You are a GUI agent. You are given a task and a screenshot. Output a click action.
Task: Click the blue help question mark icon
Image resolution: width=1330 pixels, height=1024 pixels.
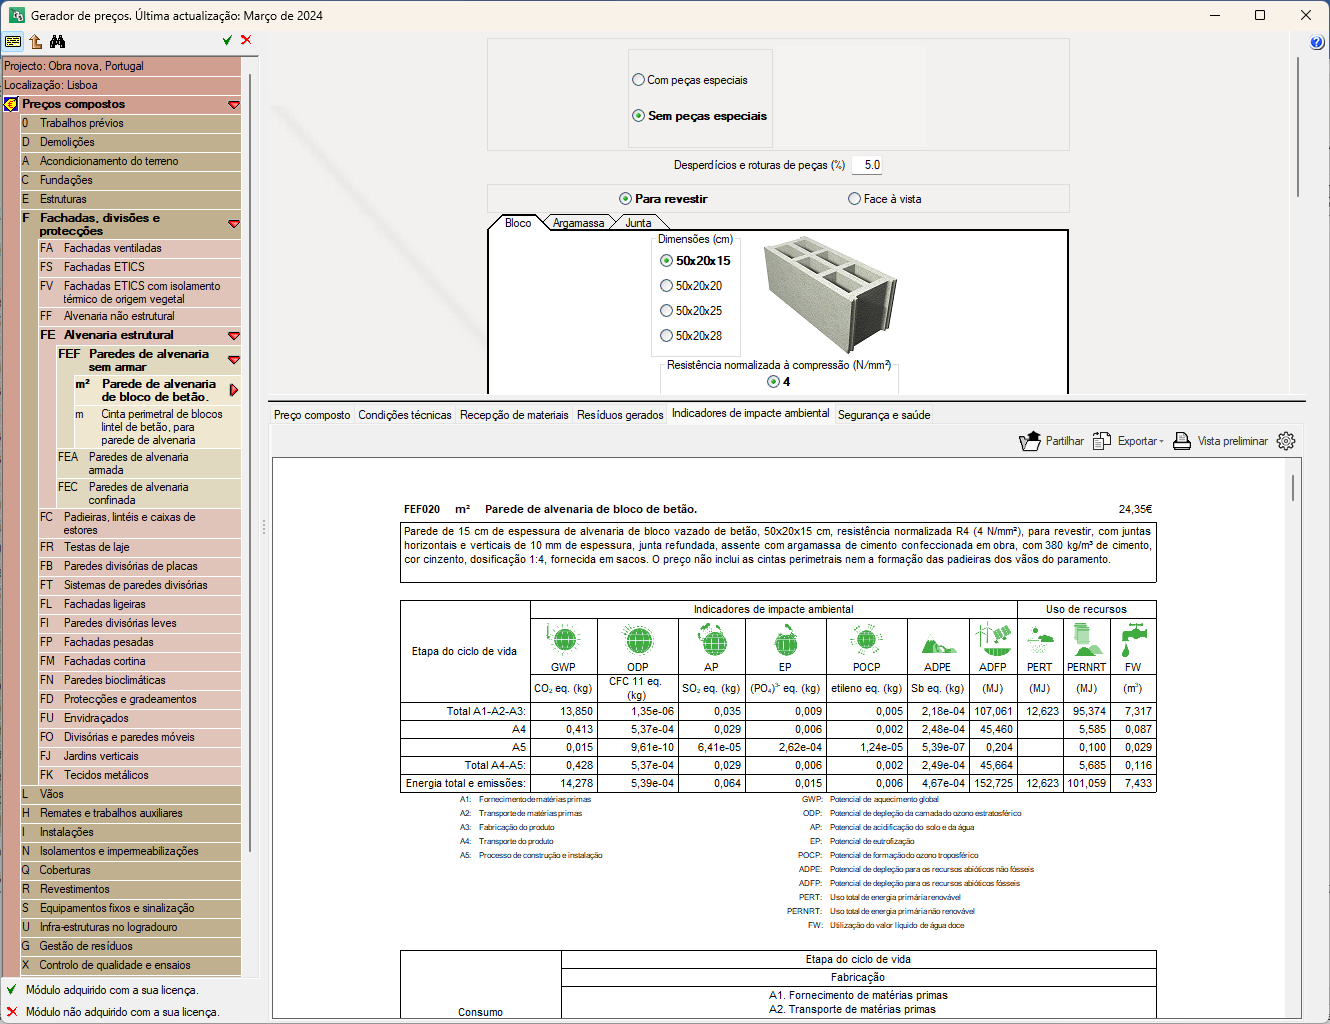(1316, 42)
